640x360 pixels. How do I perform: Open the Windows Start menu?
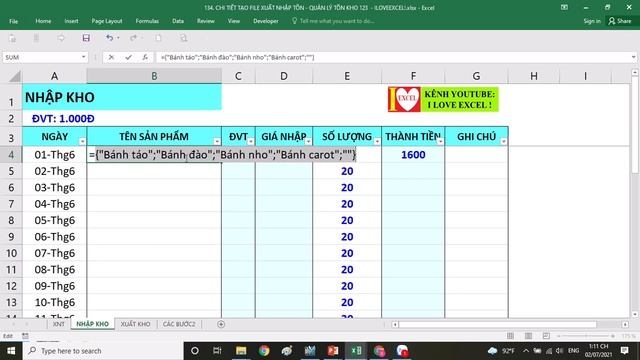[x=11, y=351]
